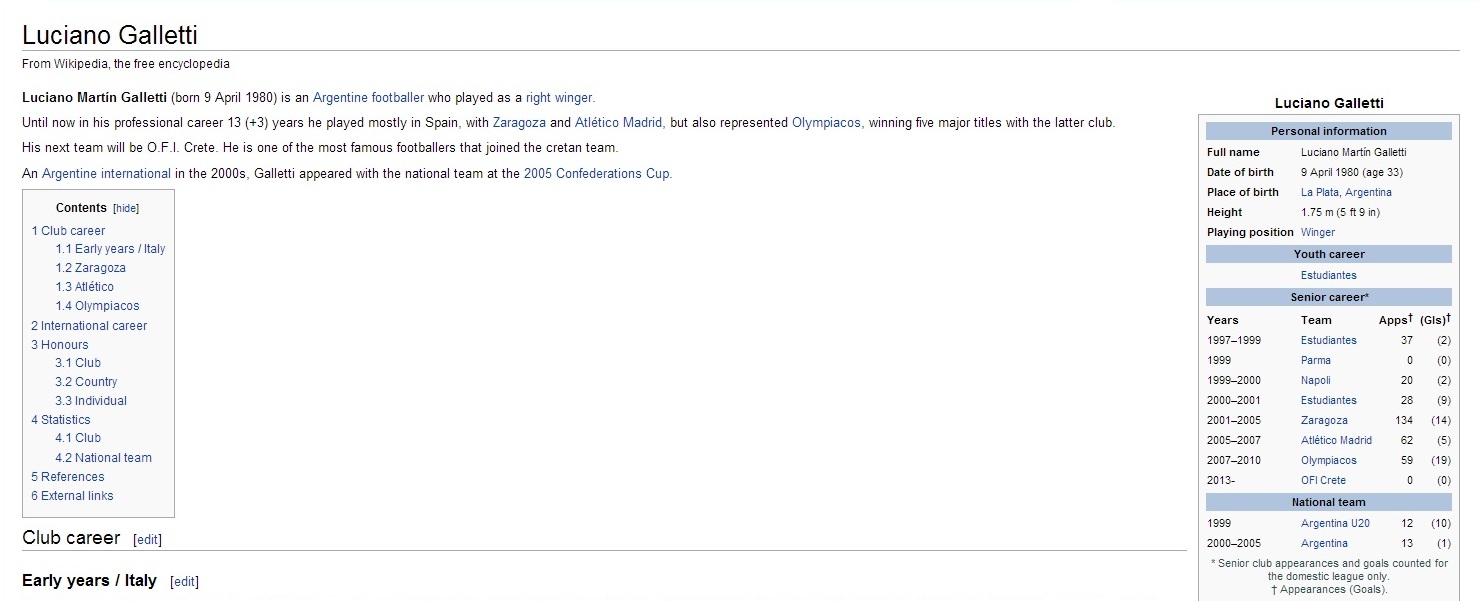Image resolution: width=1481 pixels, height=601 pixels.
Task: Hide the Contents table via [hide] toggle
Action: click(x=126, y=208)
